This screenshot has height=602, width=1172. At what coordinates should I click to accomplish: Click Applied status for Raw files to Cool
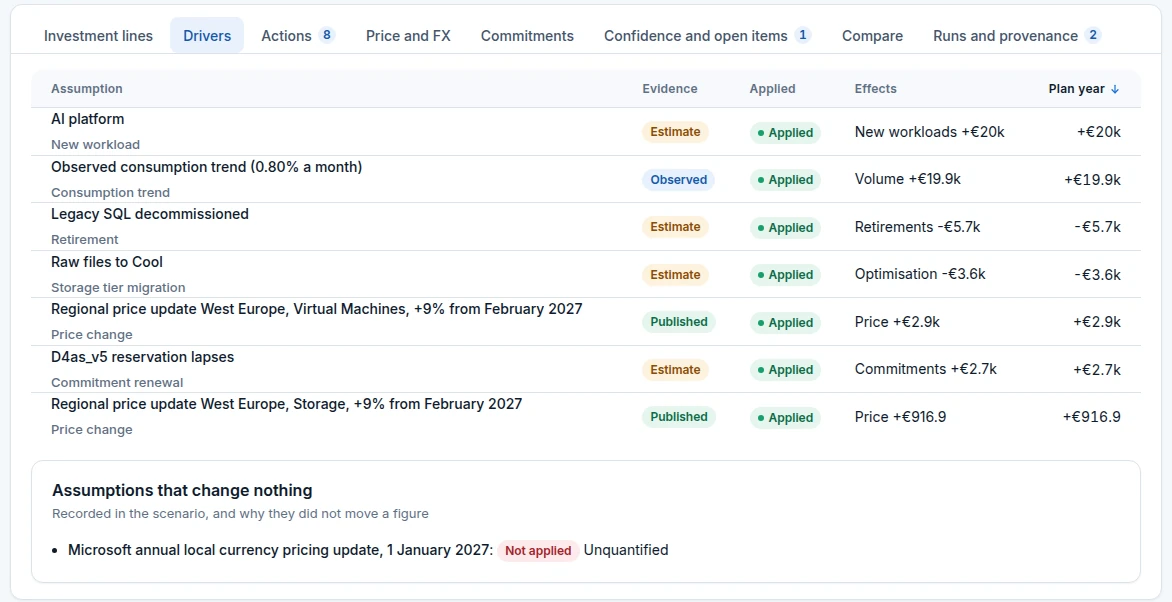[x=785, y=274]
